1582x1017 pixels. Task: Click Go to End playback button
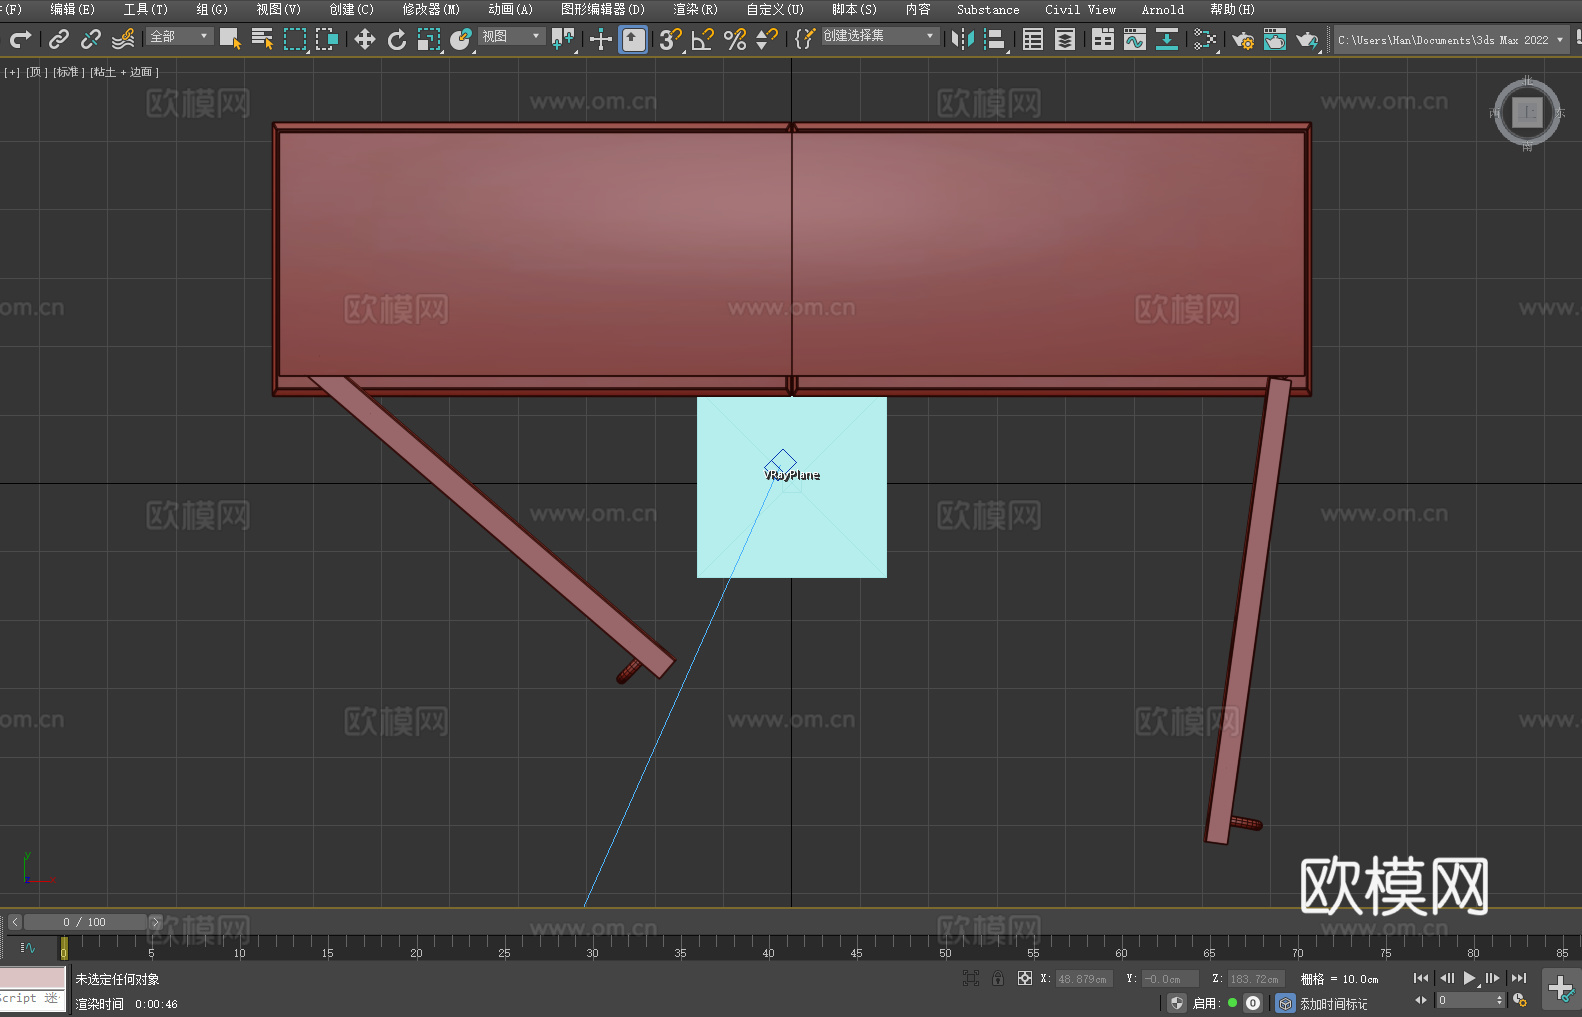tap(1519, 978)
